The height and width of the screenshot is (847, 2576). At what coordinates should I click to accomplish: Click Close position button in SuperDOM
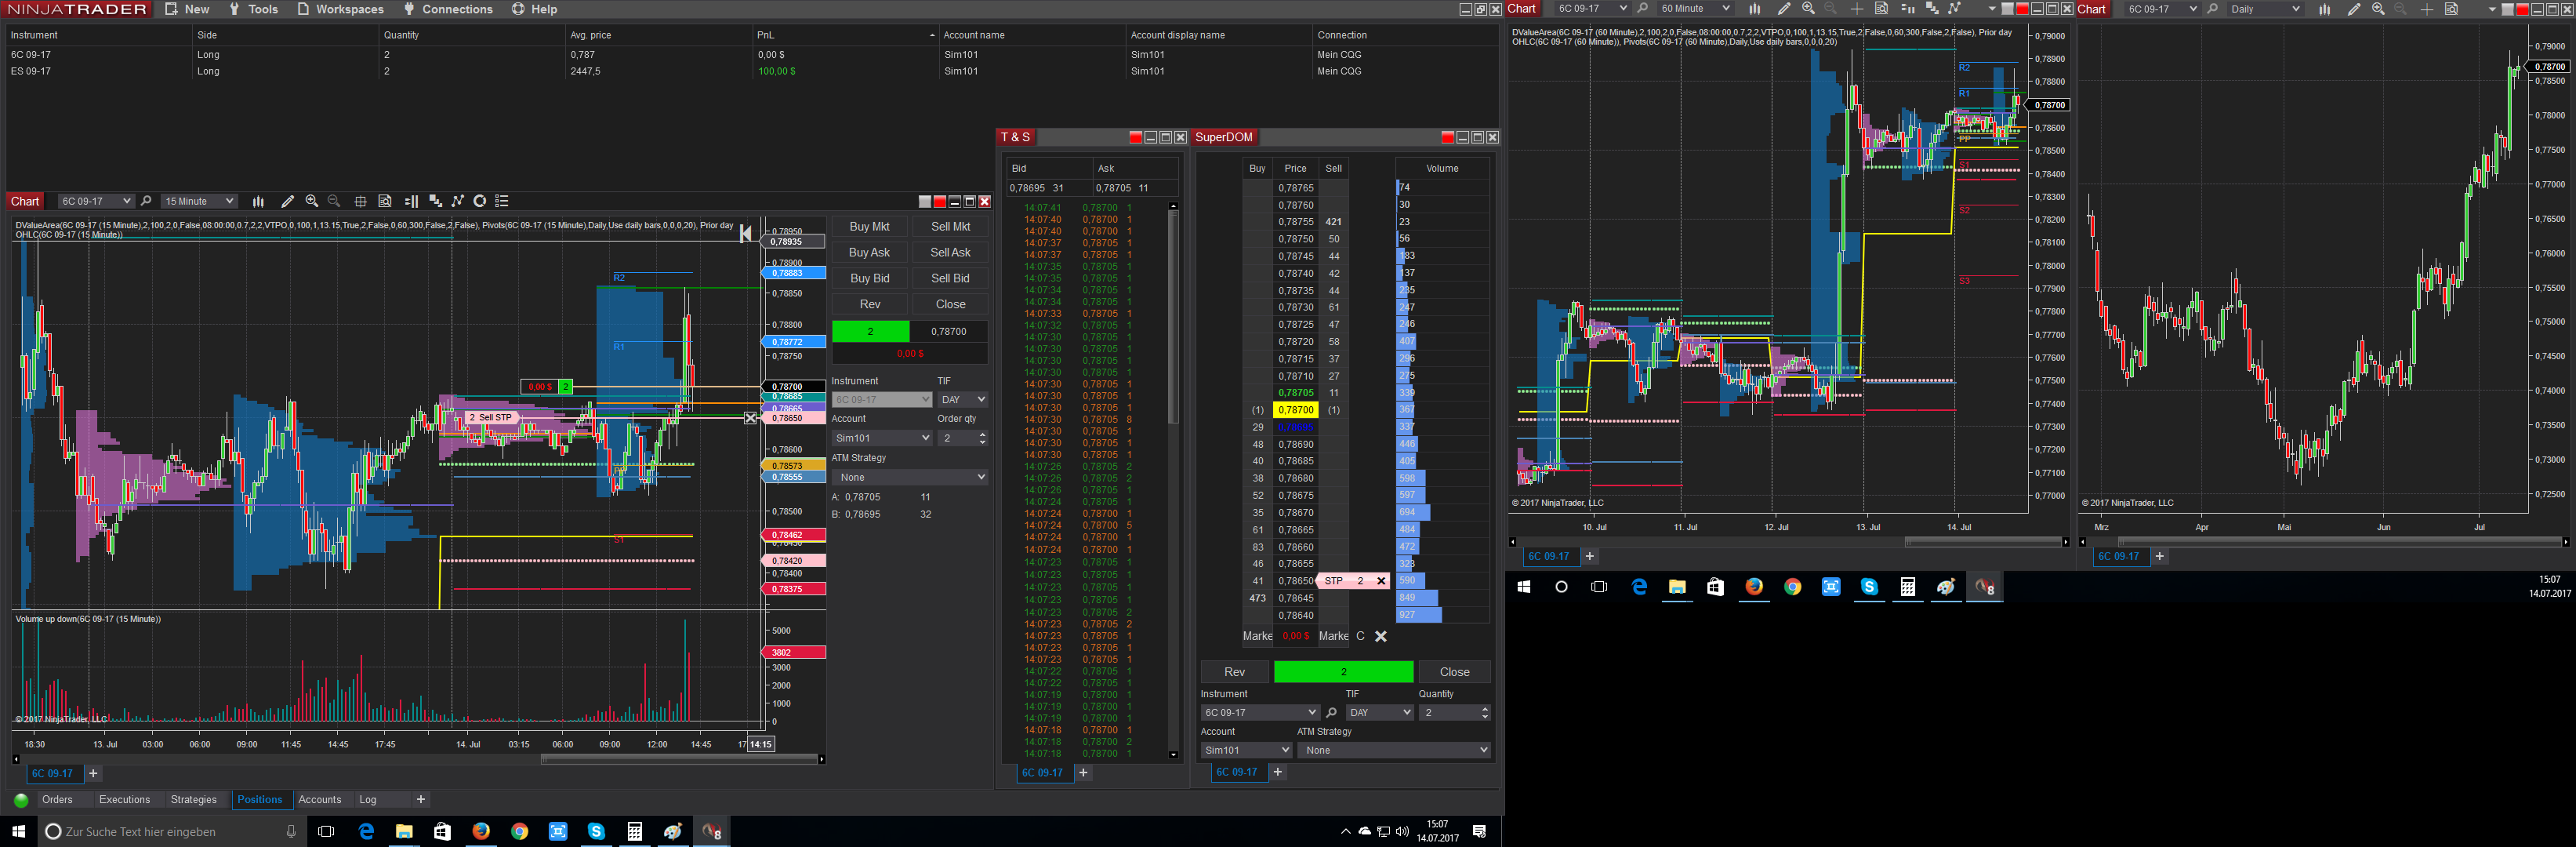coord(1454,672)
